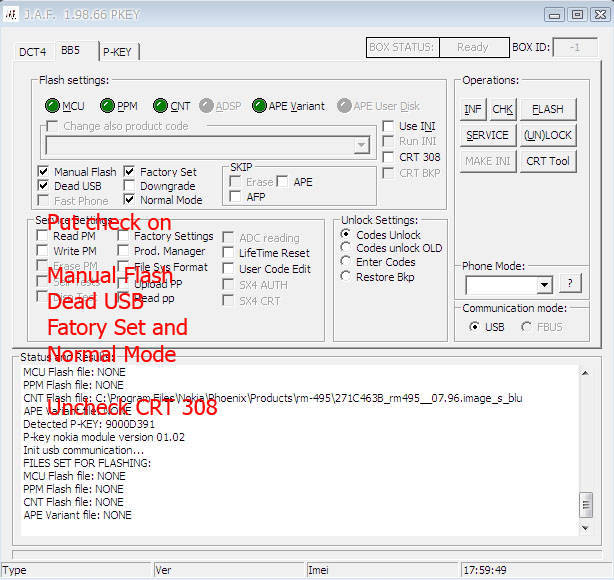Start flashing with the FLASH button
This screenshot has width=614, height=580.
(548, 109)
